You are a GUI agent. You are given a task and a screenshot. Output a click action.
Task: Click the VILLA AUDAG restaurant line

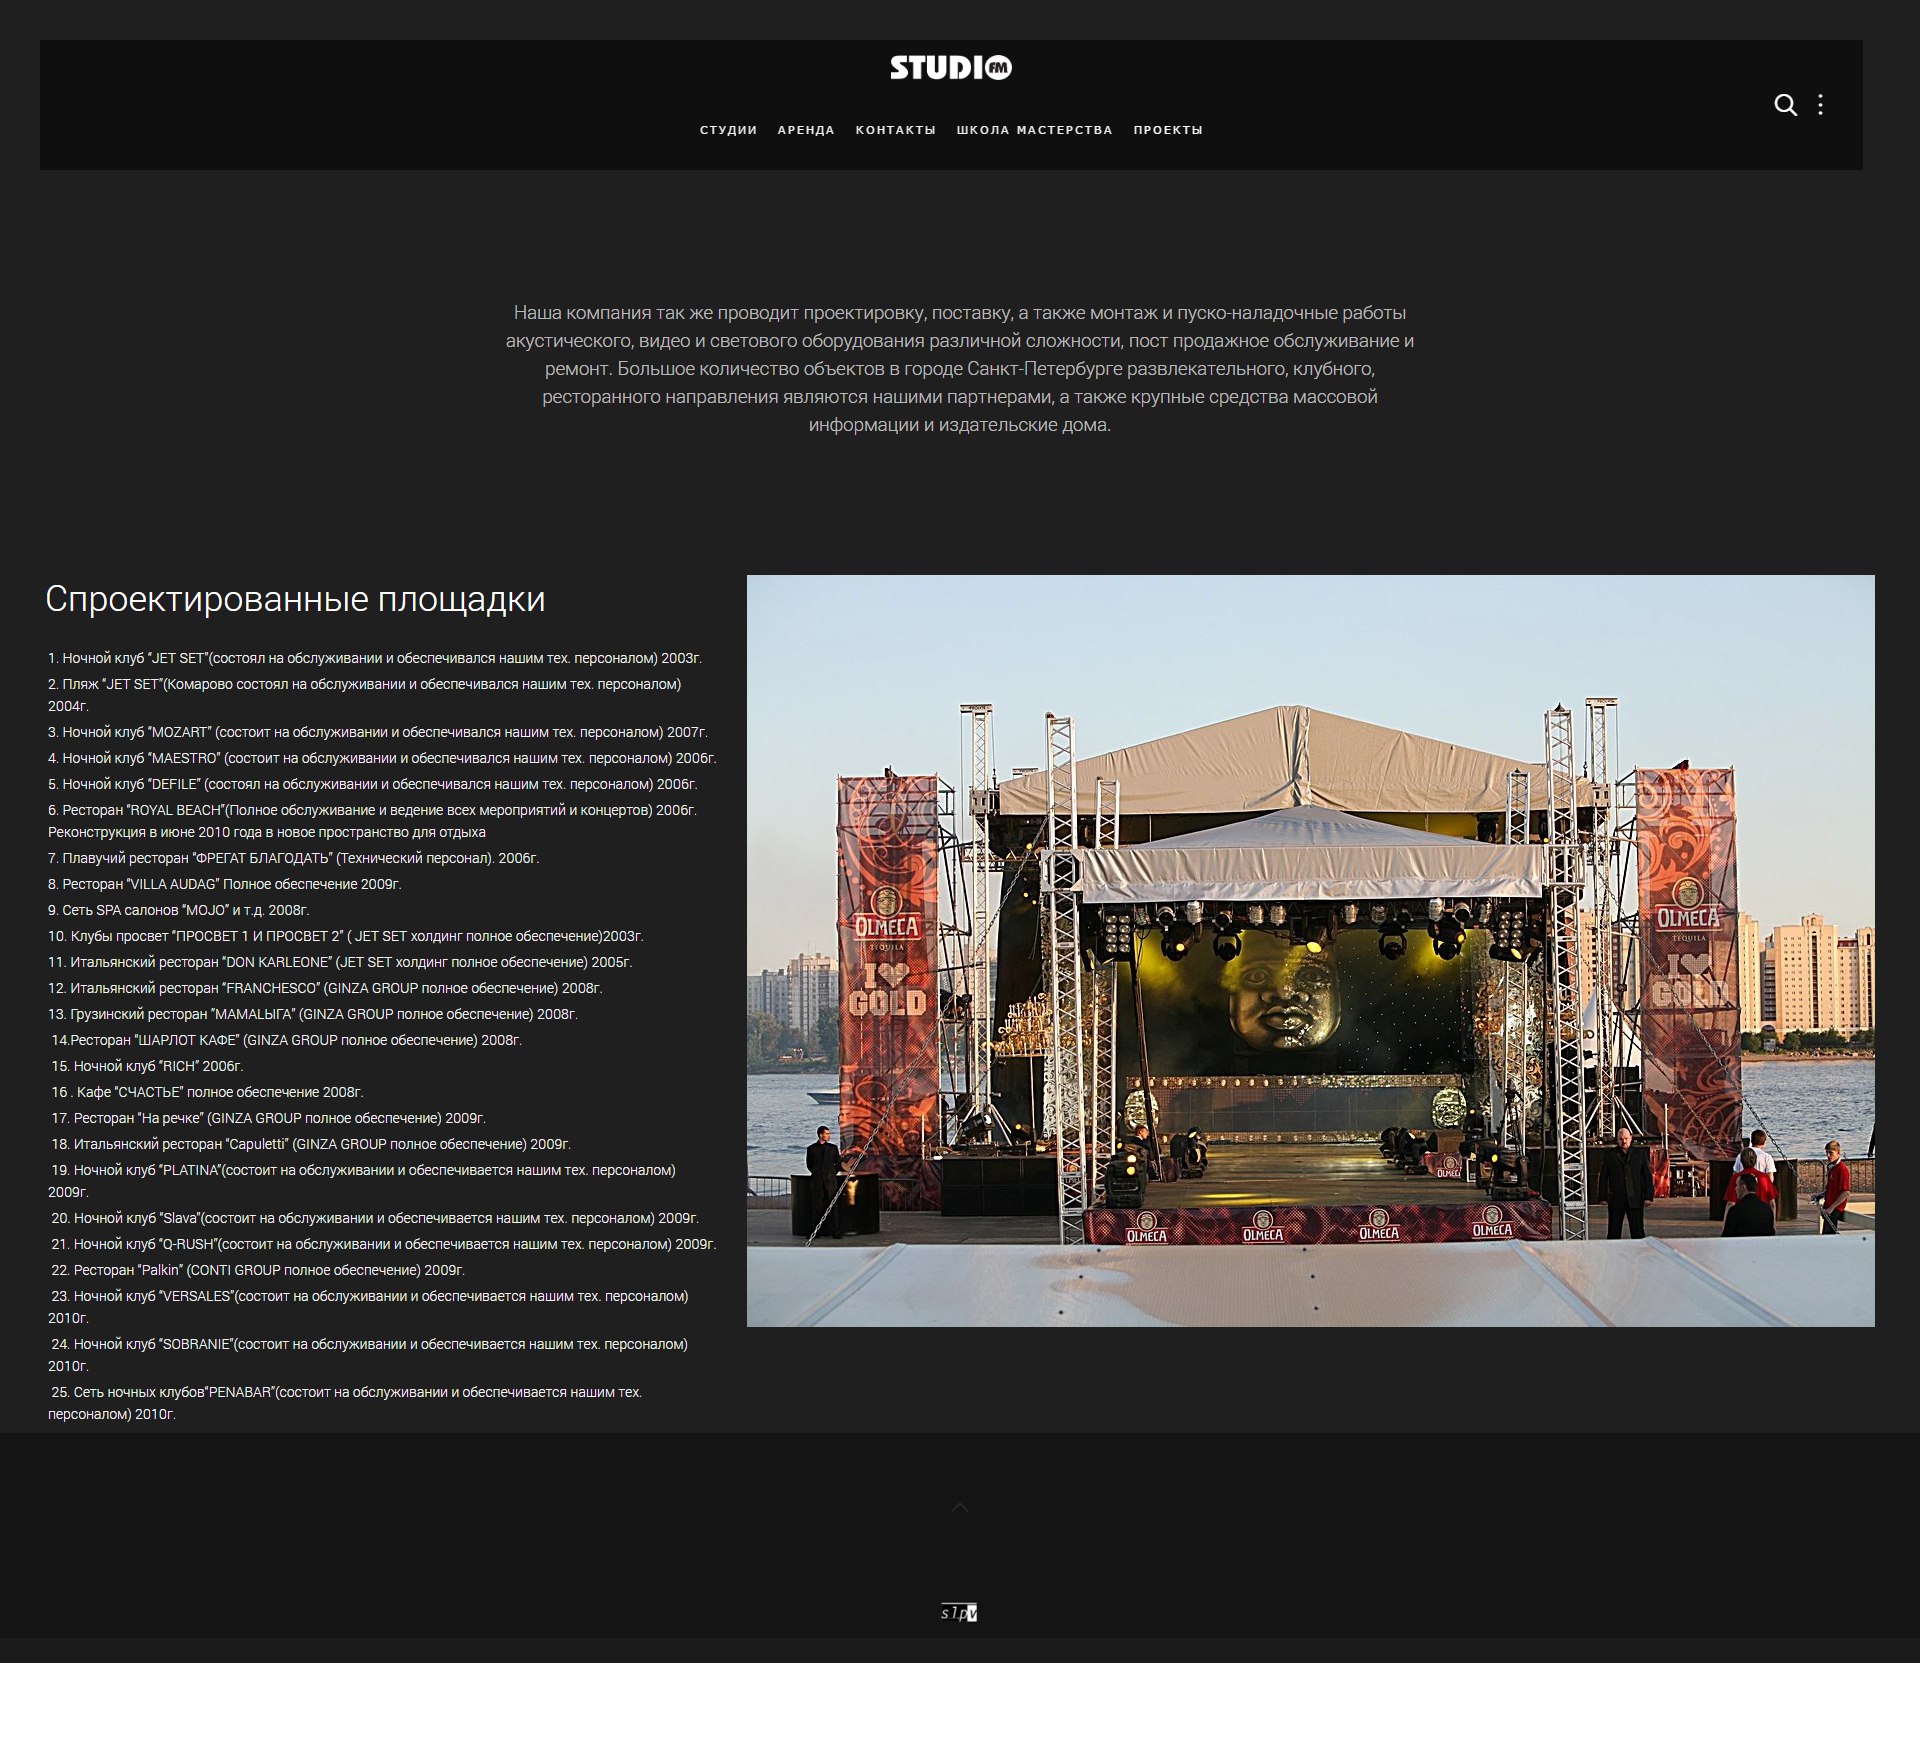pyautogui.click(x=225, y=884)
